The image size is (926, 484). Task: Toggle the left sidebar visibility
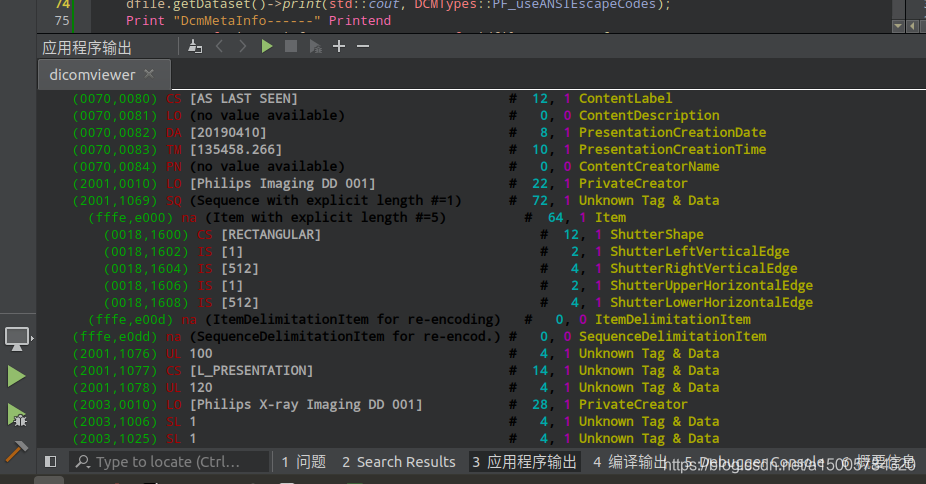click(51, 462)
